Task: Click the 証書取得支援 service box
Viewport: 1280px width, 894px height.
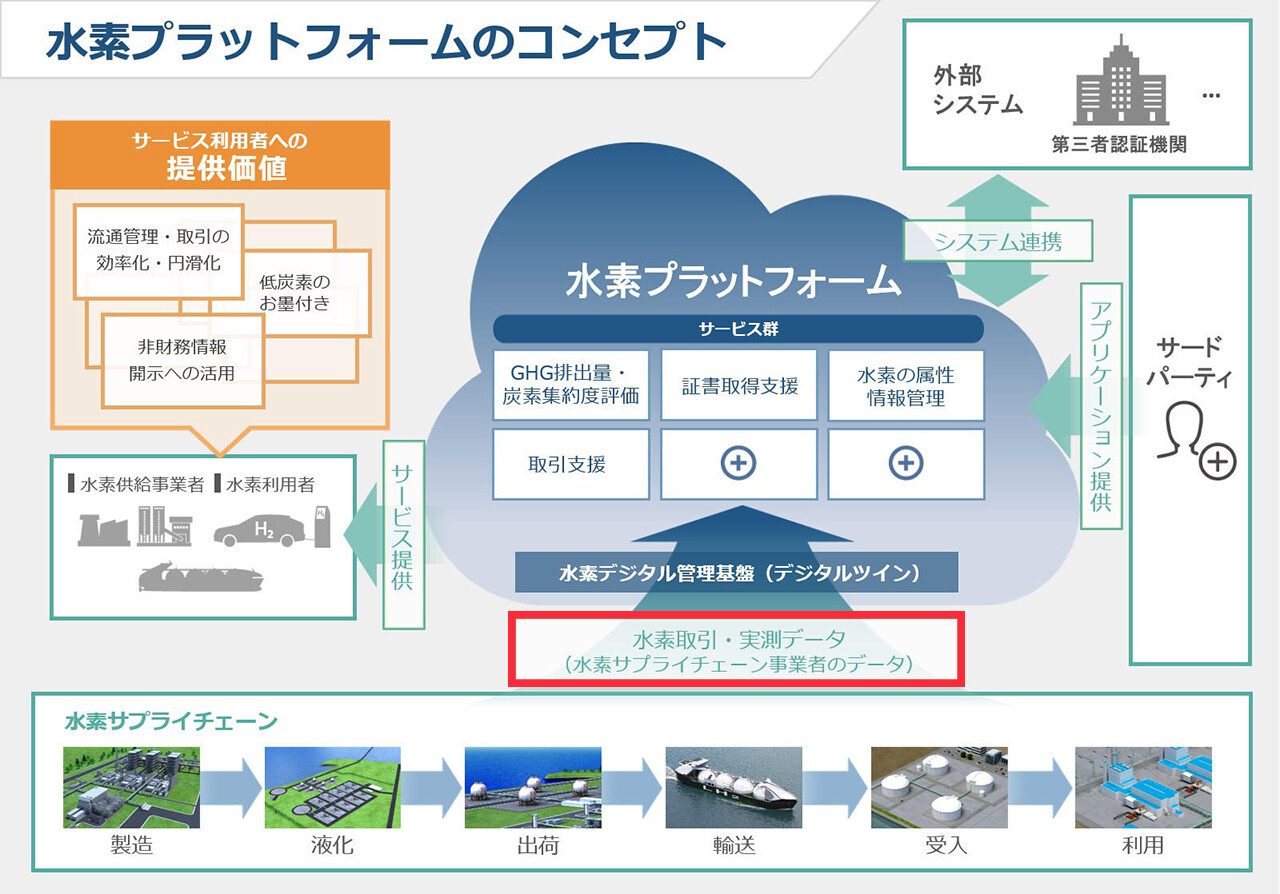Action: [739, 385]
